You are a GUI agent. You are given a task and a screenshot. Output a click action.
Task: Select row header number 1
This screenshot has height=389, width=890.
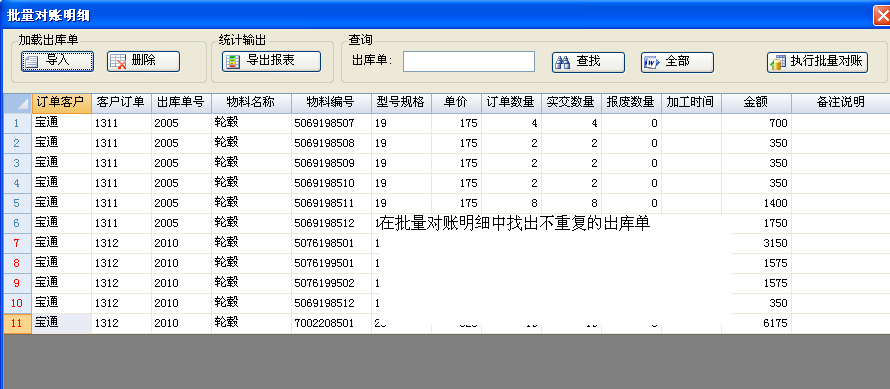(x=18, y=123)
